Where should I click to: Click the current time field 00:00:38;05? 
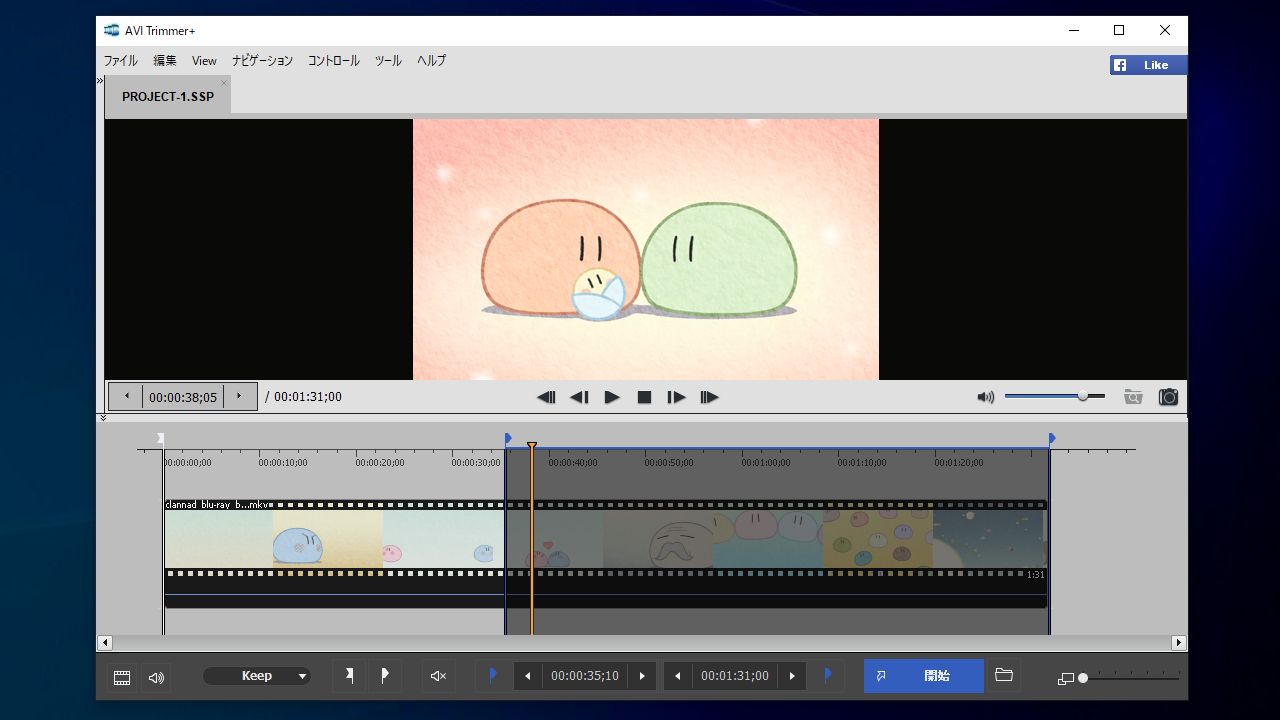click(183, 397)
